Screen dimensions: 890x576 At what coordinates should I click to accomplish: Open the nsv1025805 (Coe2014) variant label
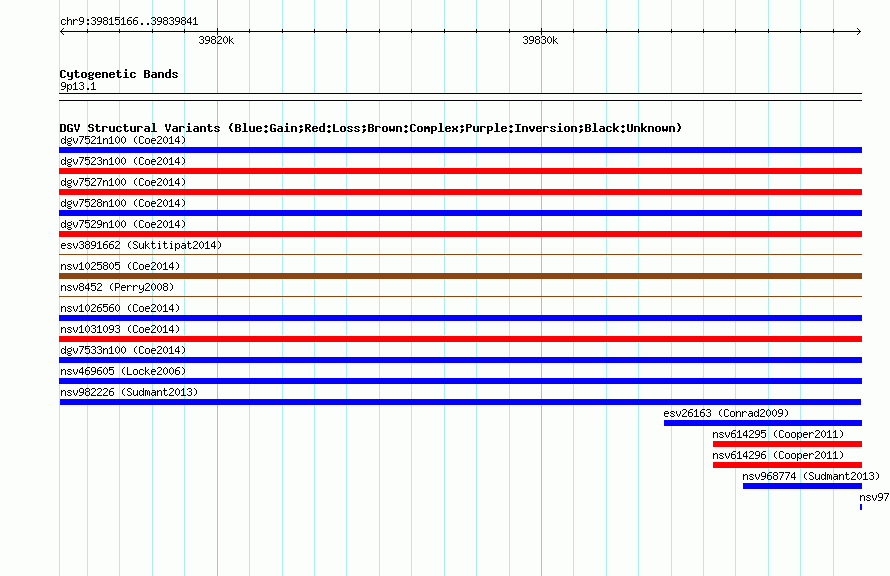pyautogui.click(x=120, y=266)
